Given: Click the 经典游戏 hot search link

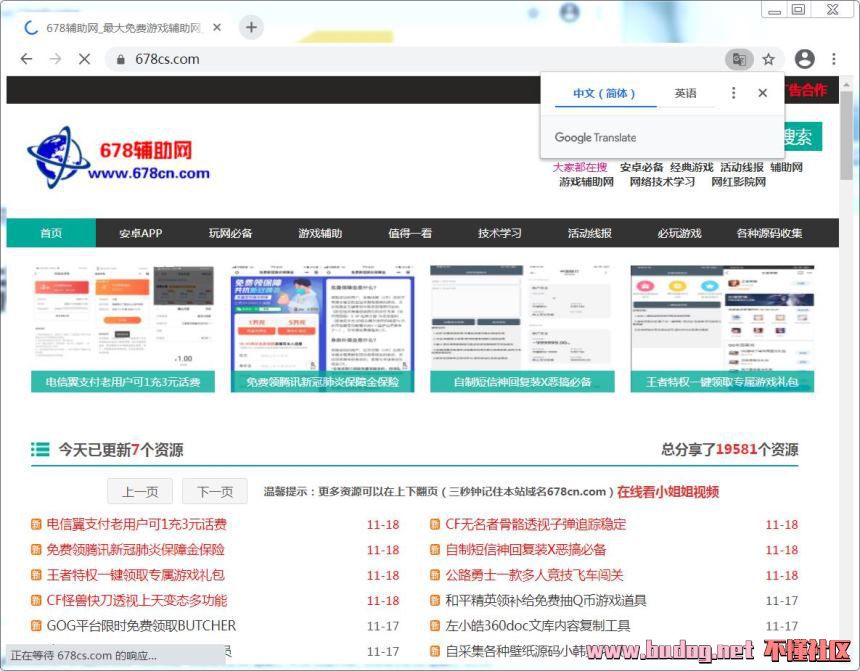Looking at the screenshot, I should (x=692, y=167).
